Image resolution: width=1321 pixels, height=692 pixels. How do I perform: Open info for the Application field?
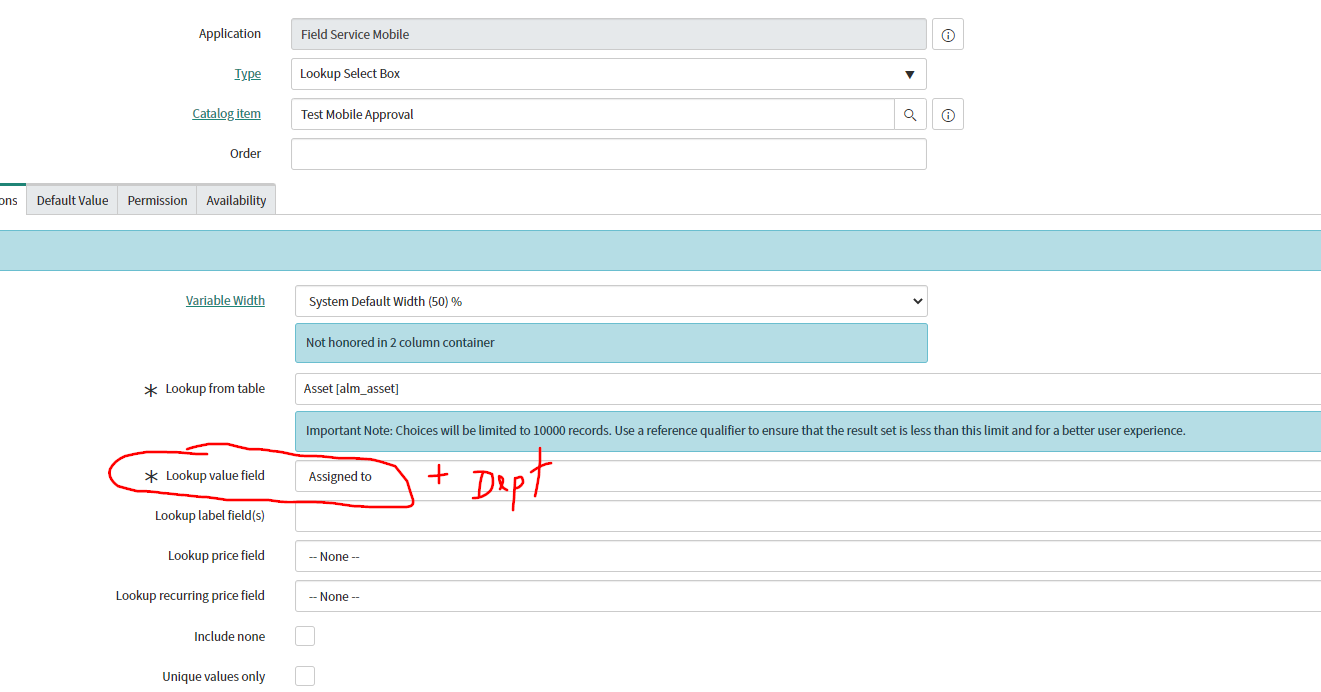[x=946, y=33]
